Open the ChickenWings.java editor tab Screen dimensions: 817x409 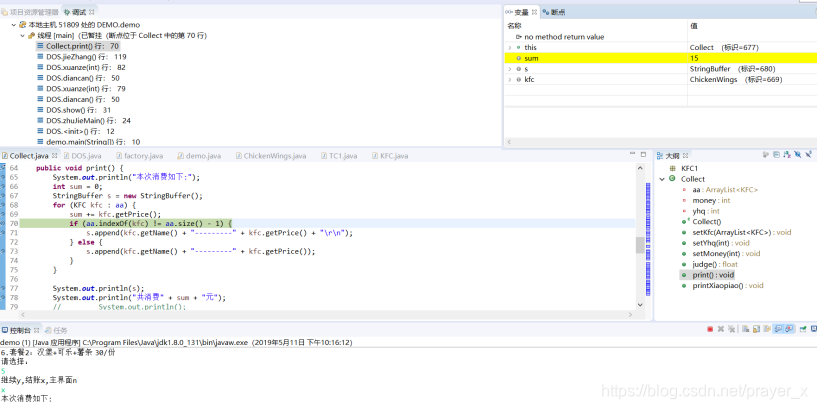(x=270, y=156)
